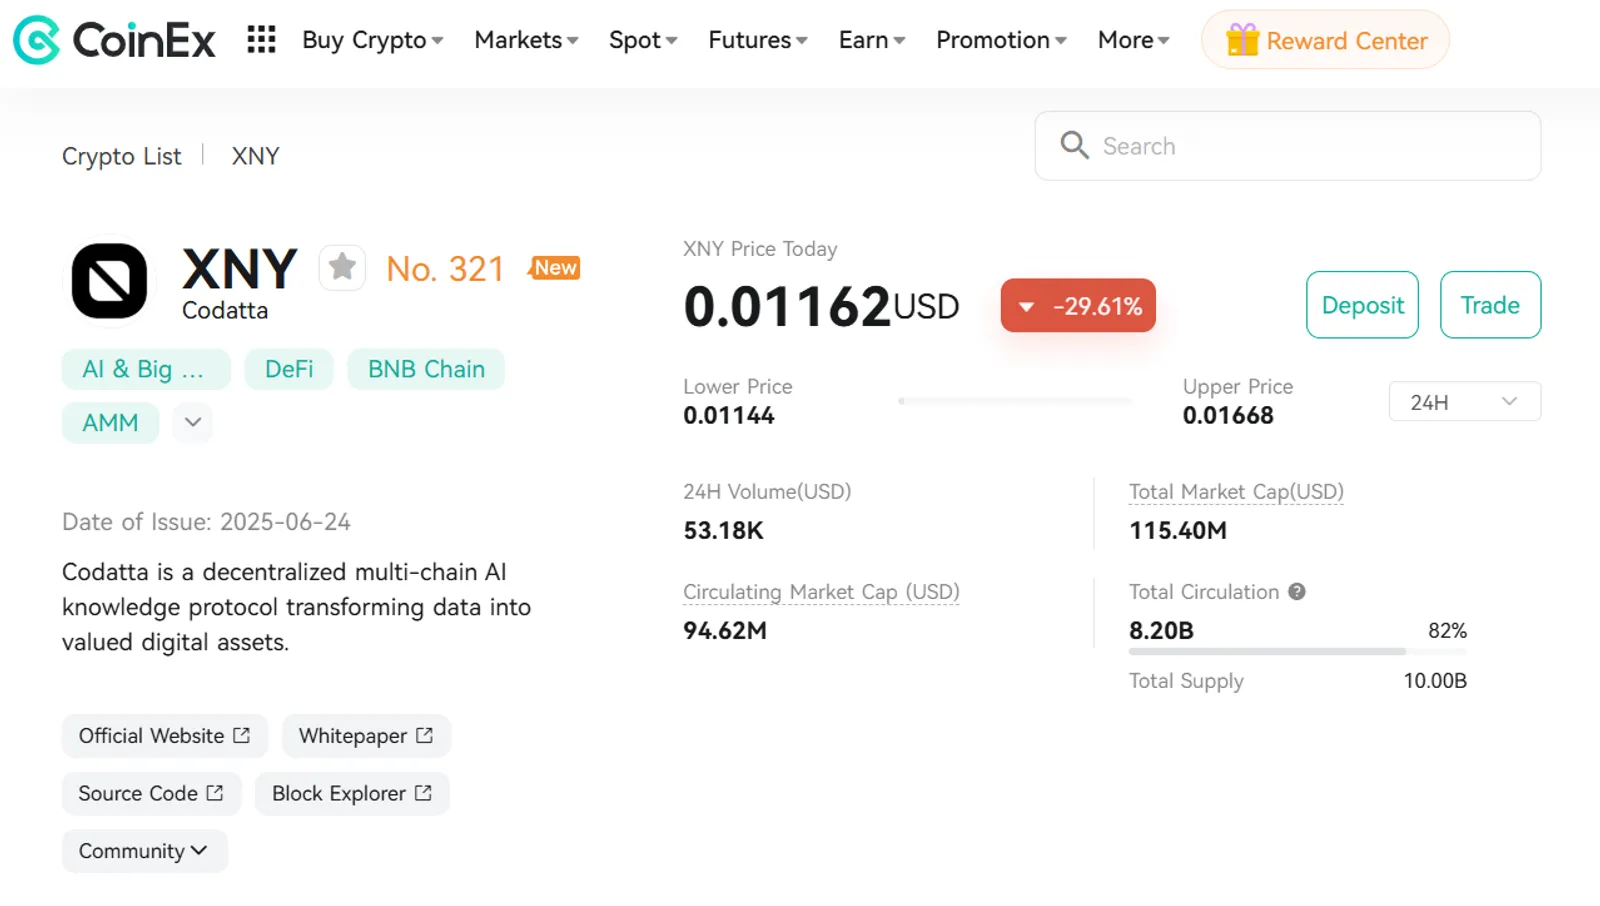1600x906 pixels.
Task: Click the price range bar between Lower and Upper
Action: [x=1015, y=401]
